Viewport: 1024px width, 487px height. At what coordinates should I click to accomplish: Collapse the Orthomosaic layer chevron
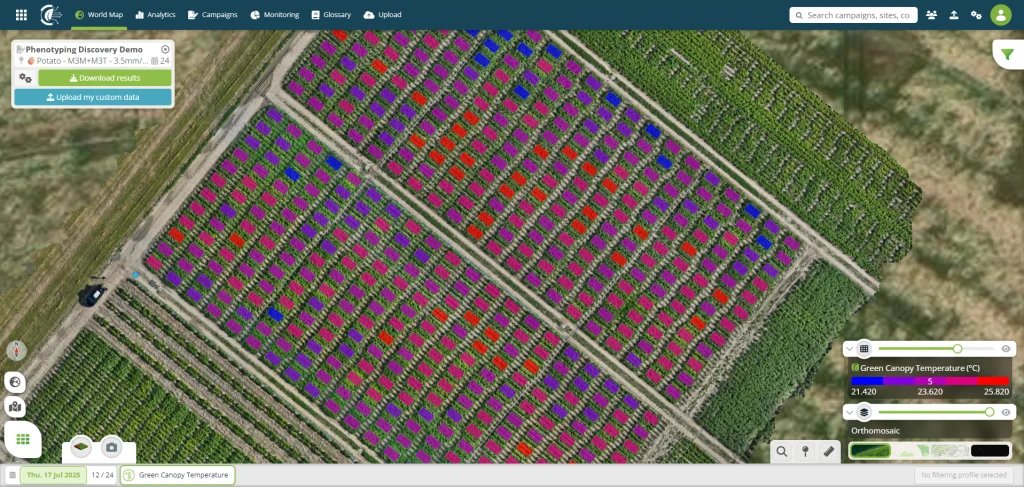(848, 412)
